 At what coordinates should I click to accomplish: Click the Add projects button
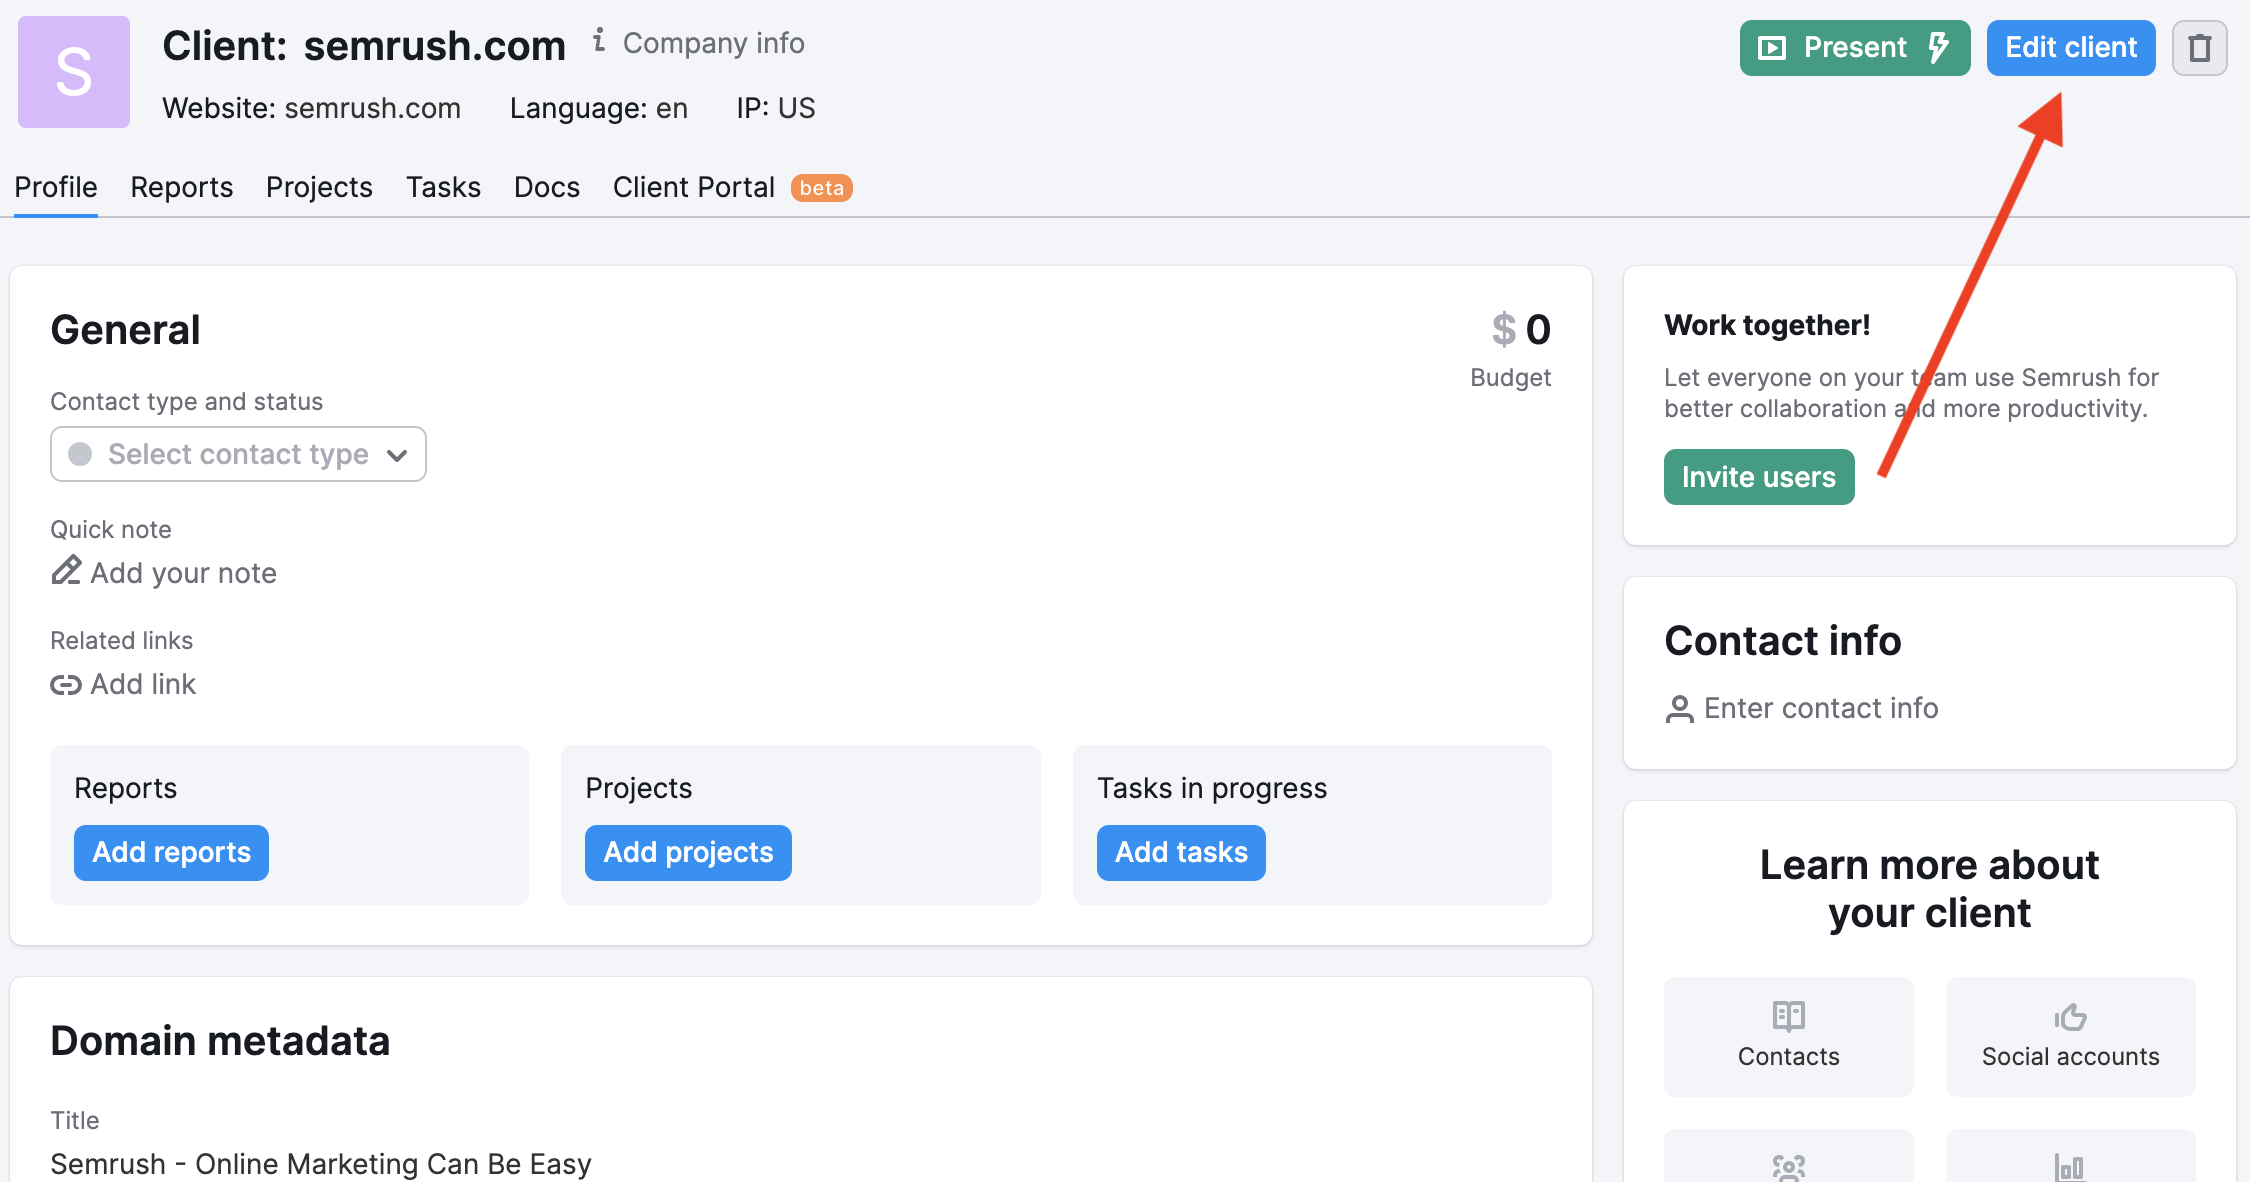click(x=688, y=853)
